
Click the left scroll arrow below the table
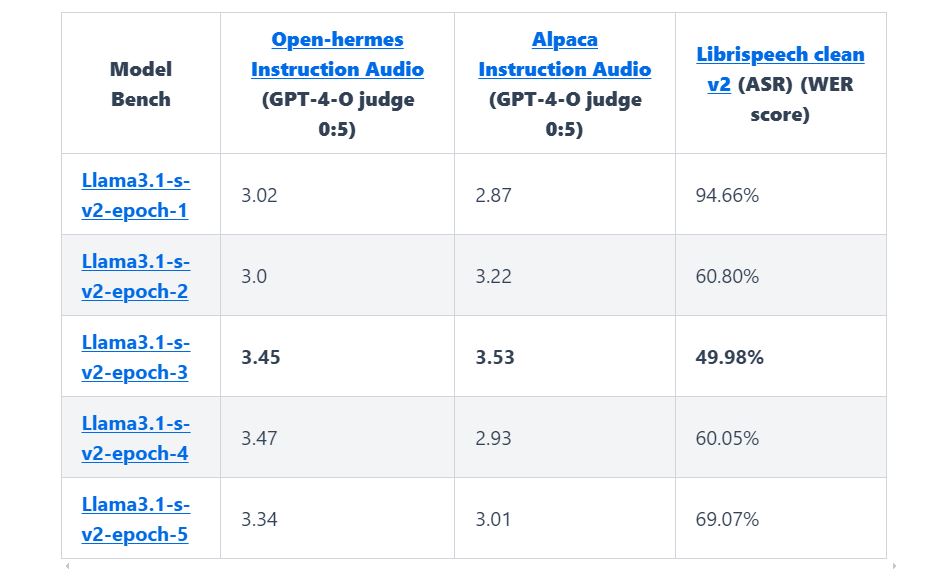coord(67,567)
